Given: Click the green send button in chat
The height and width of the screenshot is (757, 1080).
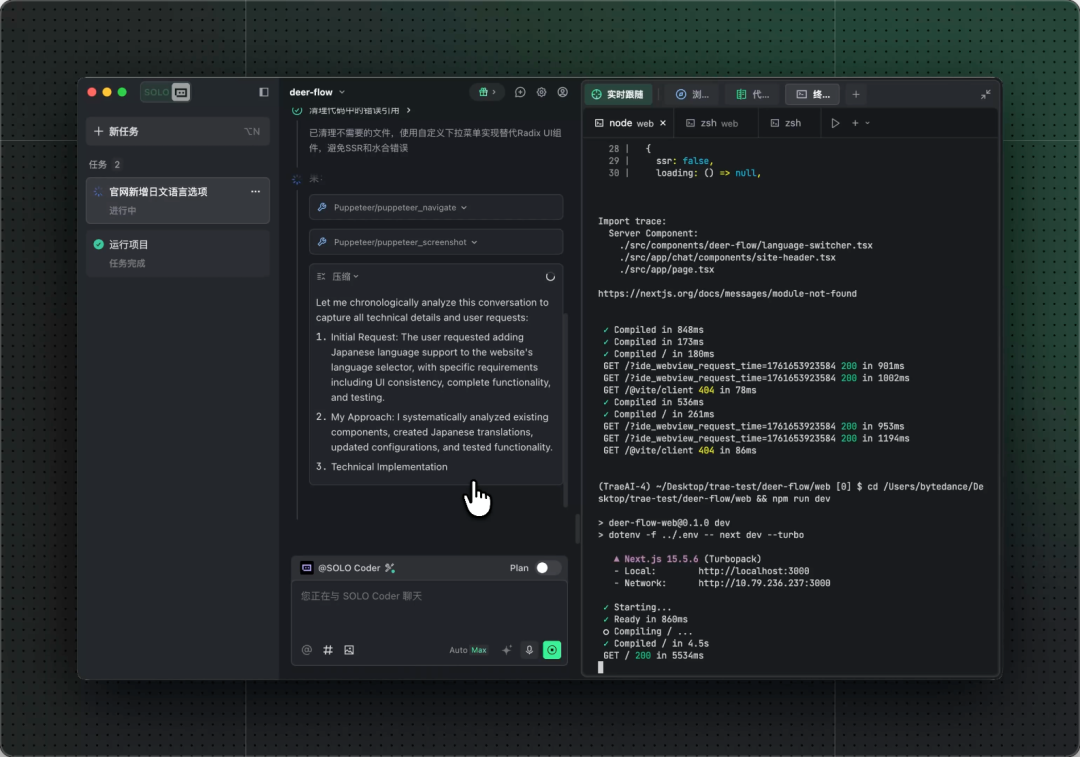Looking at the screenshot, I should (552, 650).
